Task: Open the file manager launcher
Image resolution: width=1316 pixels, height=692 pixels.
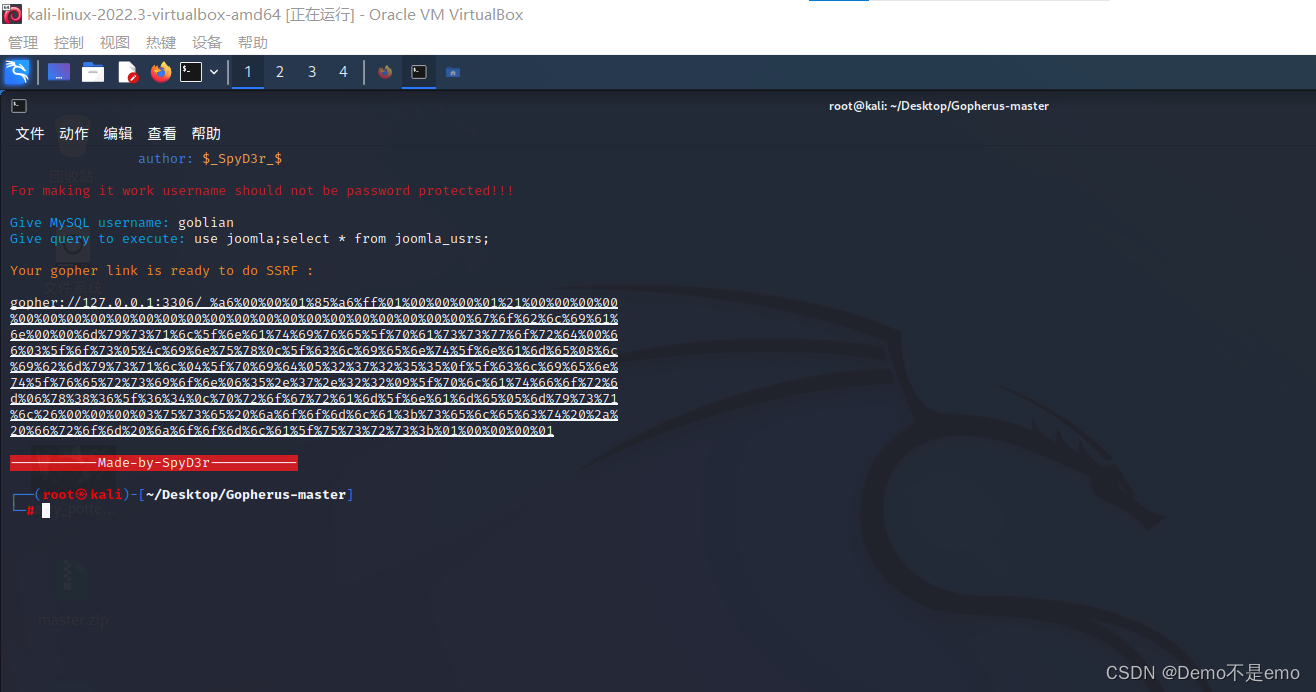Action: click(93, 72)
